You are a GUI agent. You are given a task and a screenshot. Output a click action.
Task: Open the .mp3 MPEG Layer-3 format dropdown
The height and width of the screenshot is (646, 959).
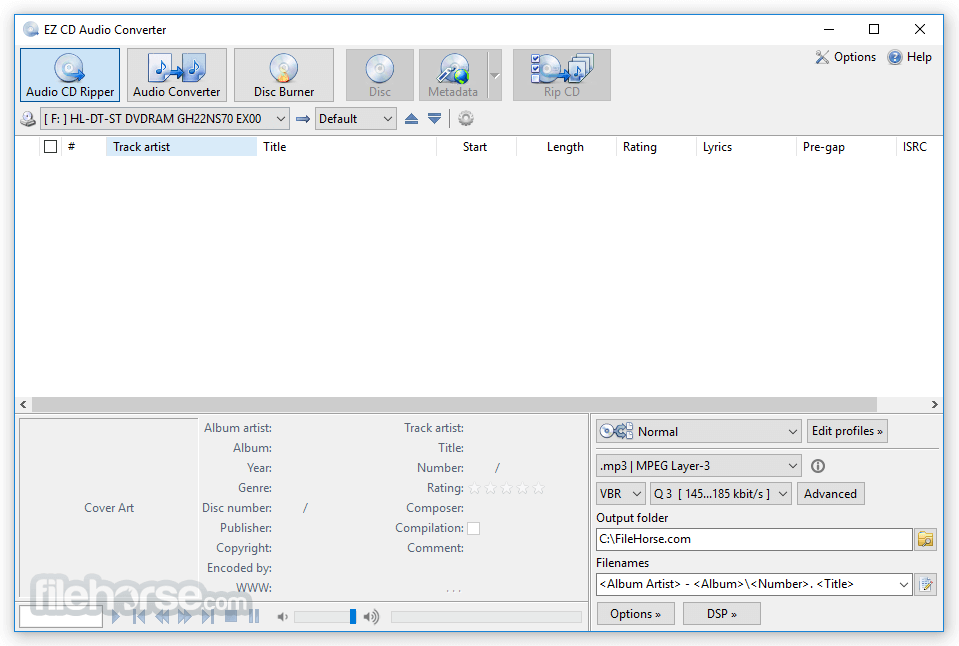[x=698, y=466]
